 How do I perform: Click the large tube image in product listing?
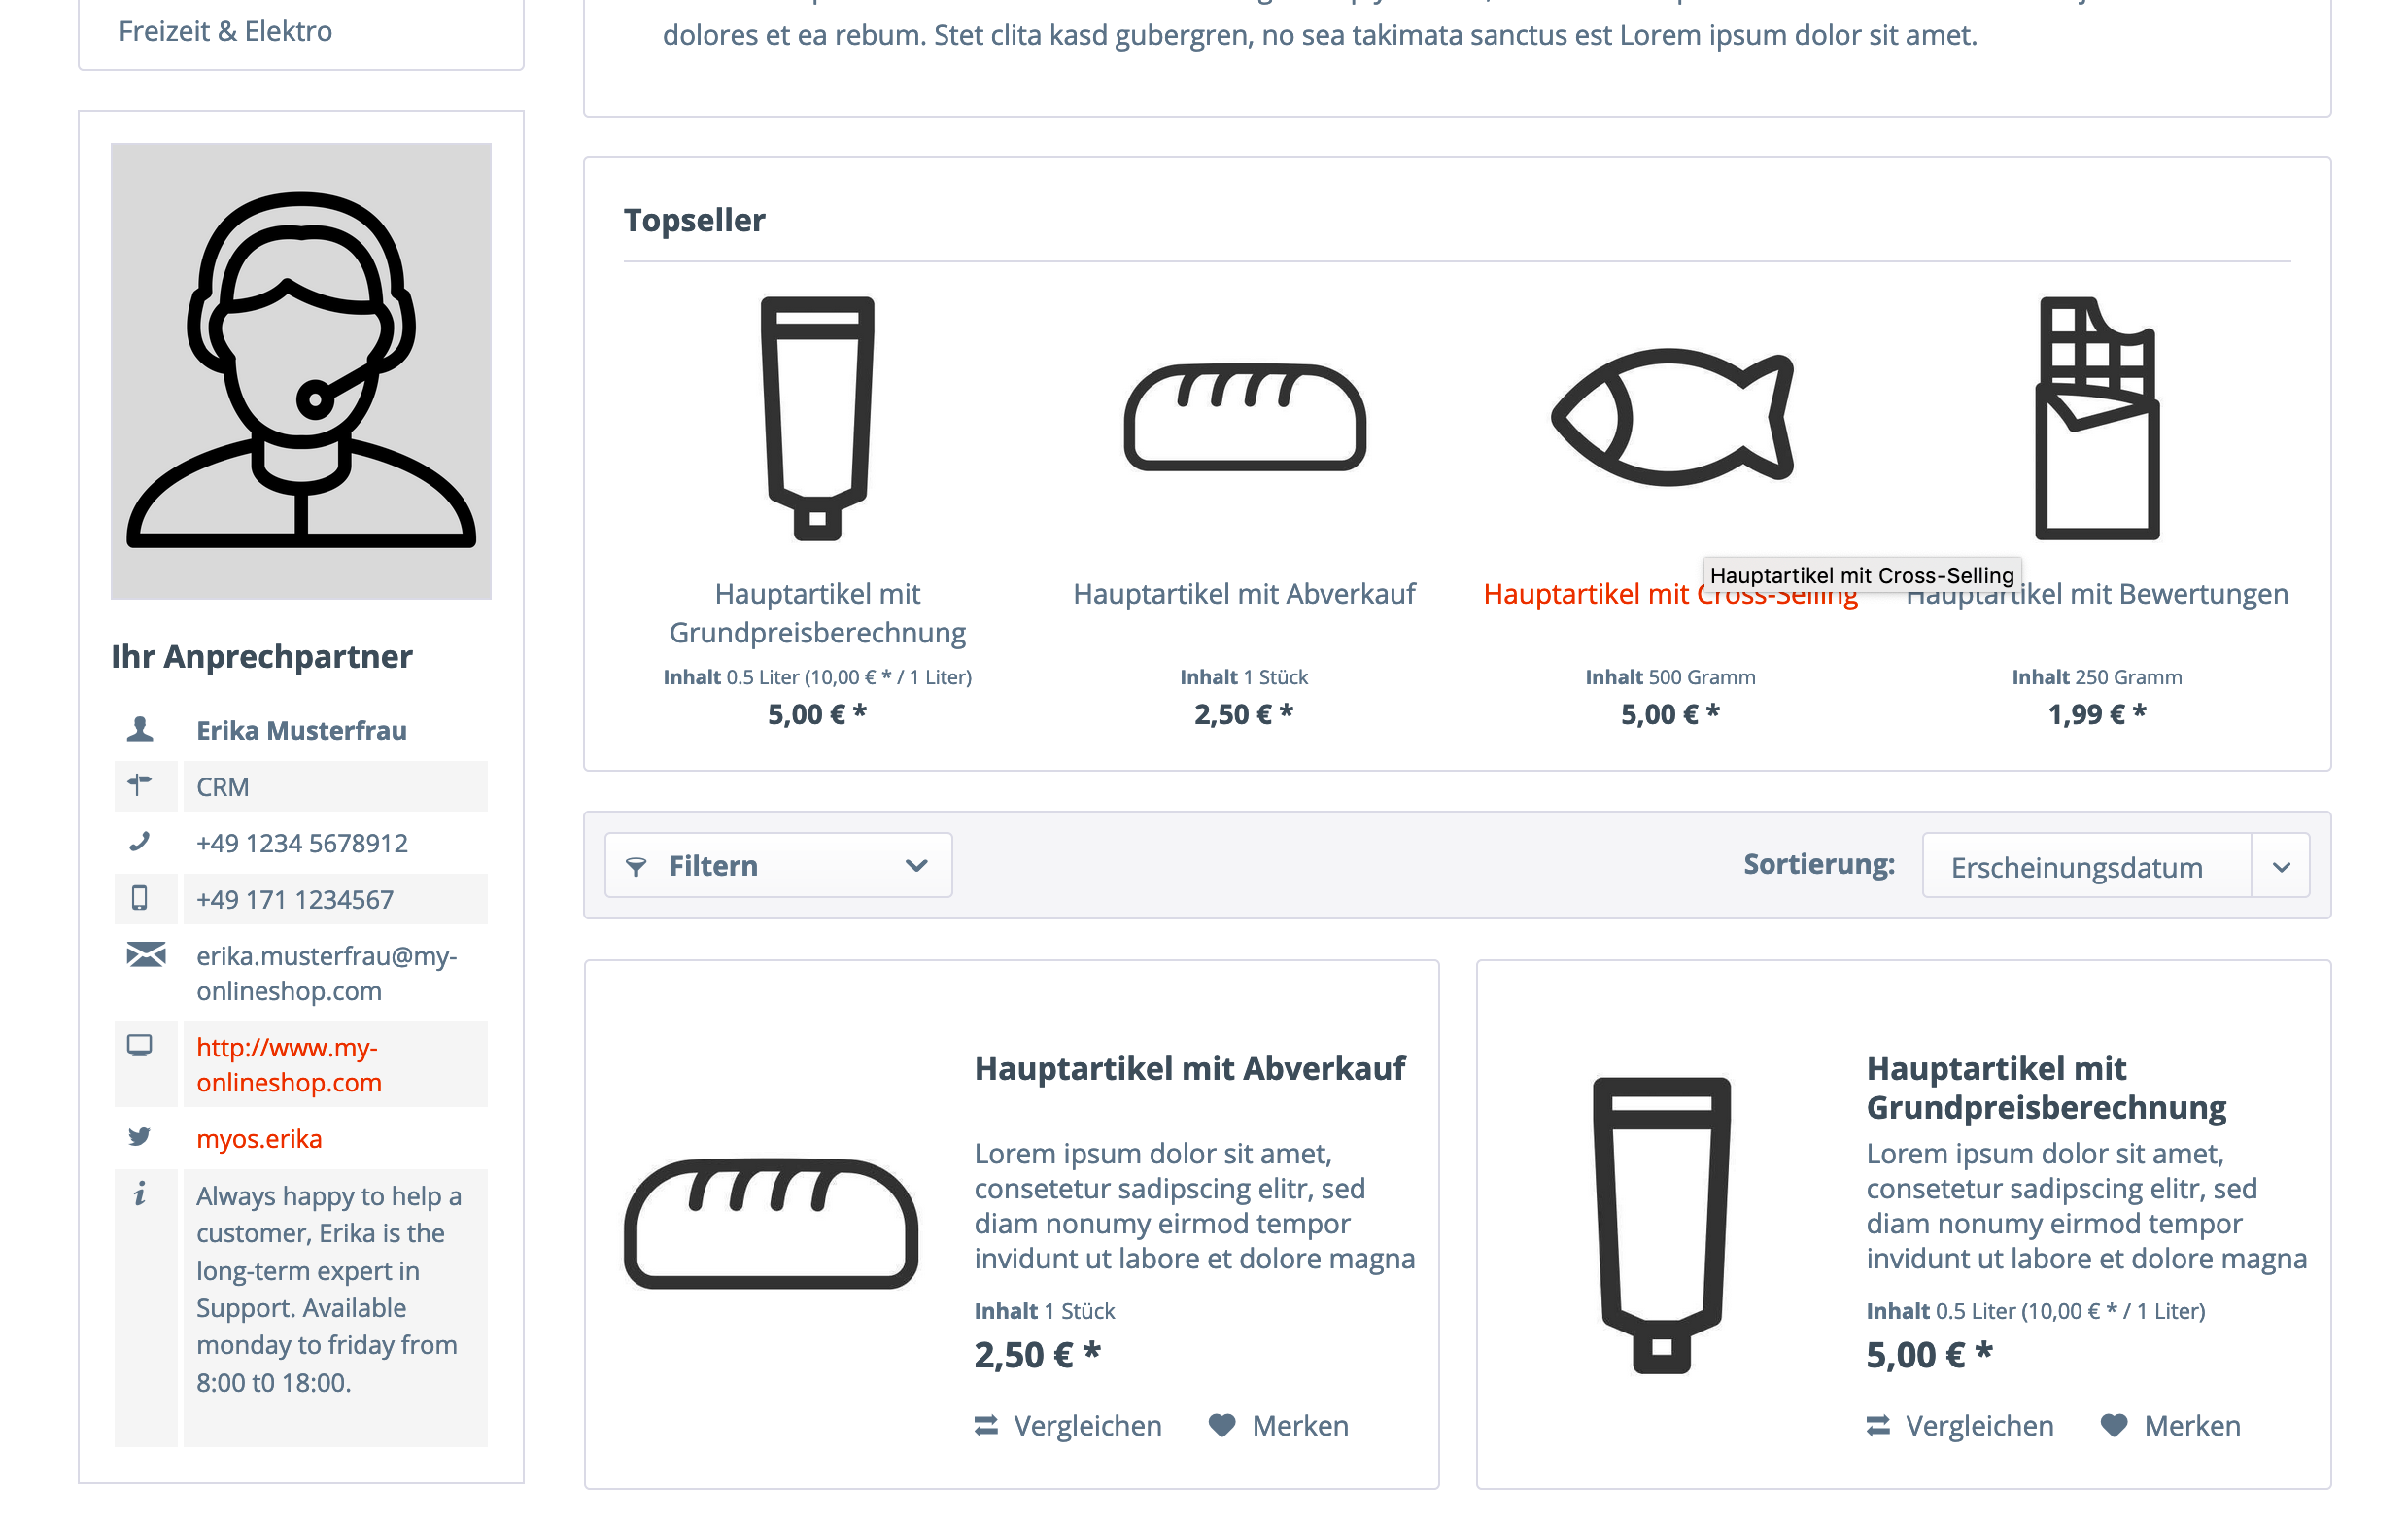click(1662, 1225)
